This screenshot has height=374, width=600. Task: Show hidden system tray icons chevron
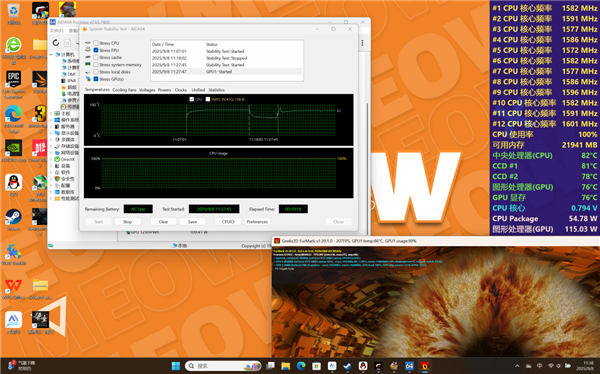(x=517, y=366)
